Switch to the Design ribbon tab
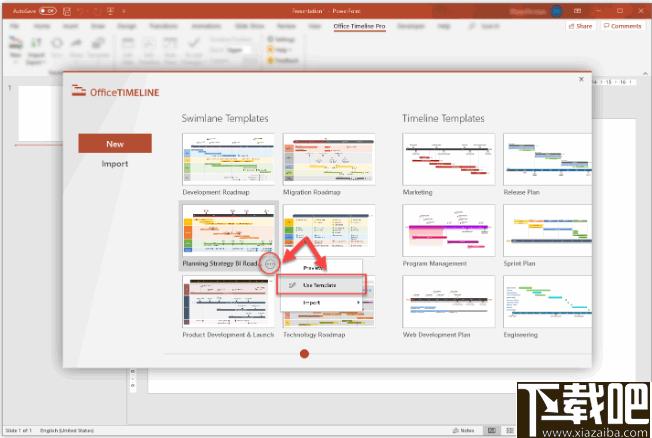 coord(126,26)
